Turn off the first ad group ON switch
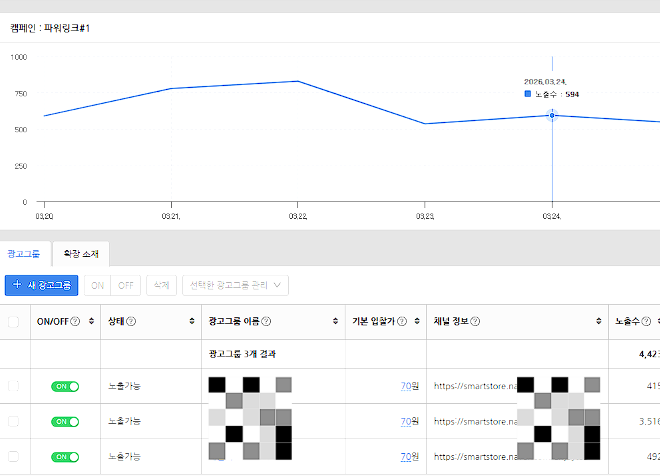This screenshot has width=660, height=476. (65, 386)
